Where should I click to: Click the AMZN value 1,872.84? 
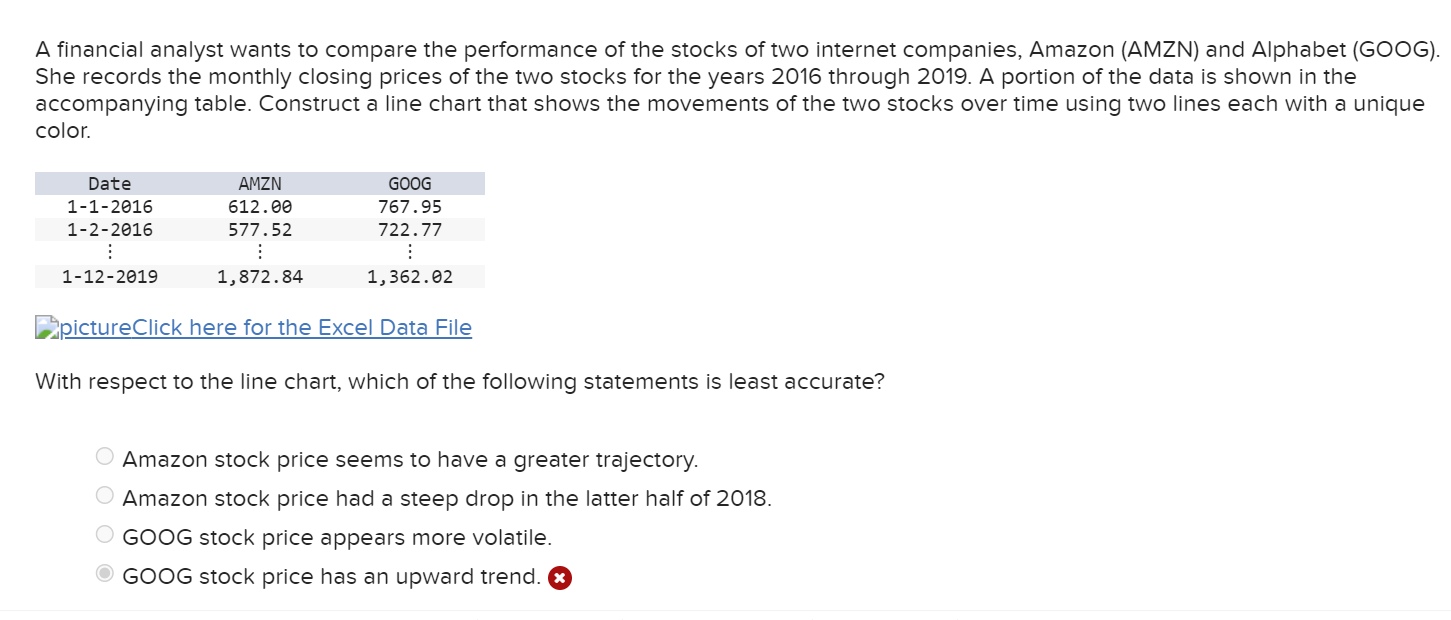tap(259, 276)
